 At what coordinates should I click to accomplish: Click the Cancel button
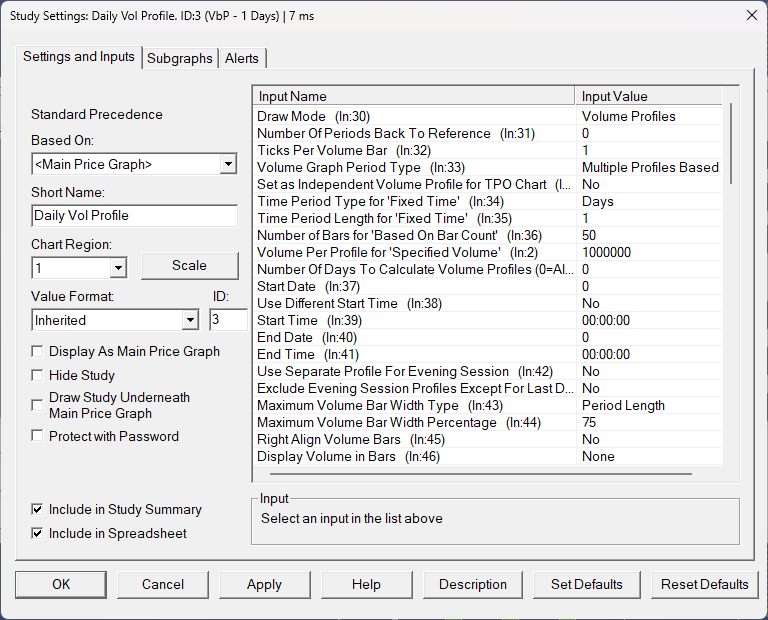[163, 584]
